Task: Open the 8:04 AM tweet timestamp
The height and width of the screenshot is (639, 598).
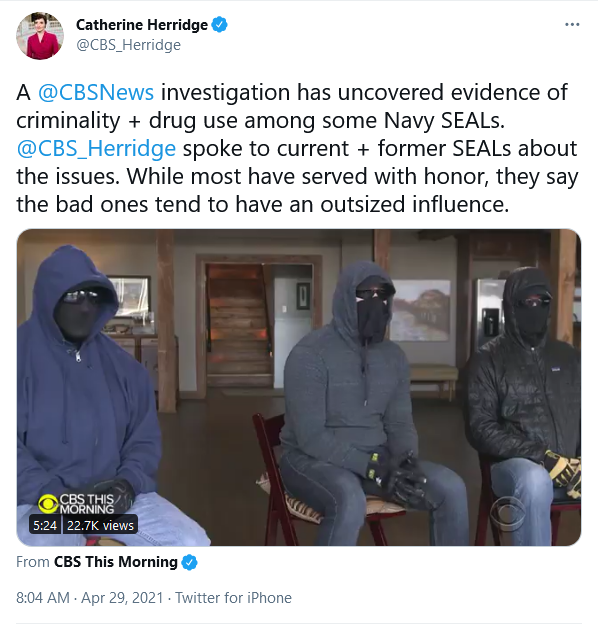Action: (43, 598)
